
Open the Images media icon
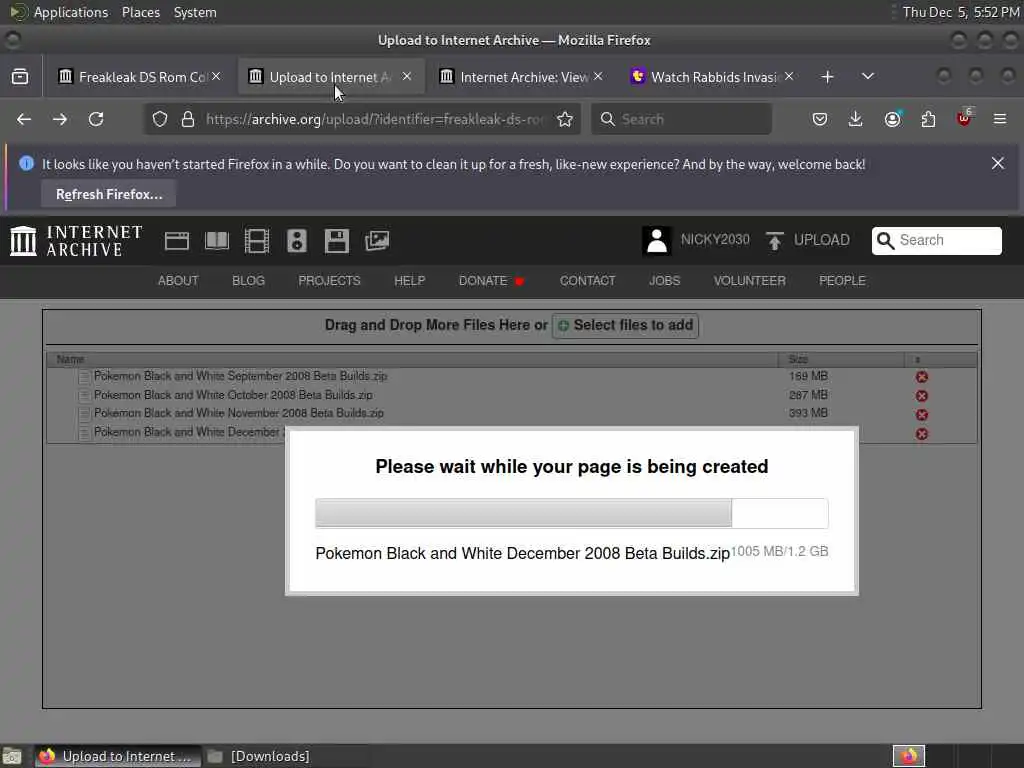377,241
